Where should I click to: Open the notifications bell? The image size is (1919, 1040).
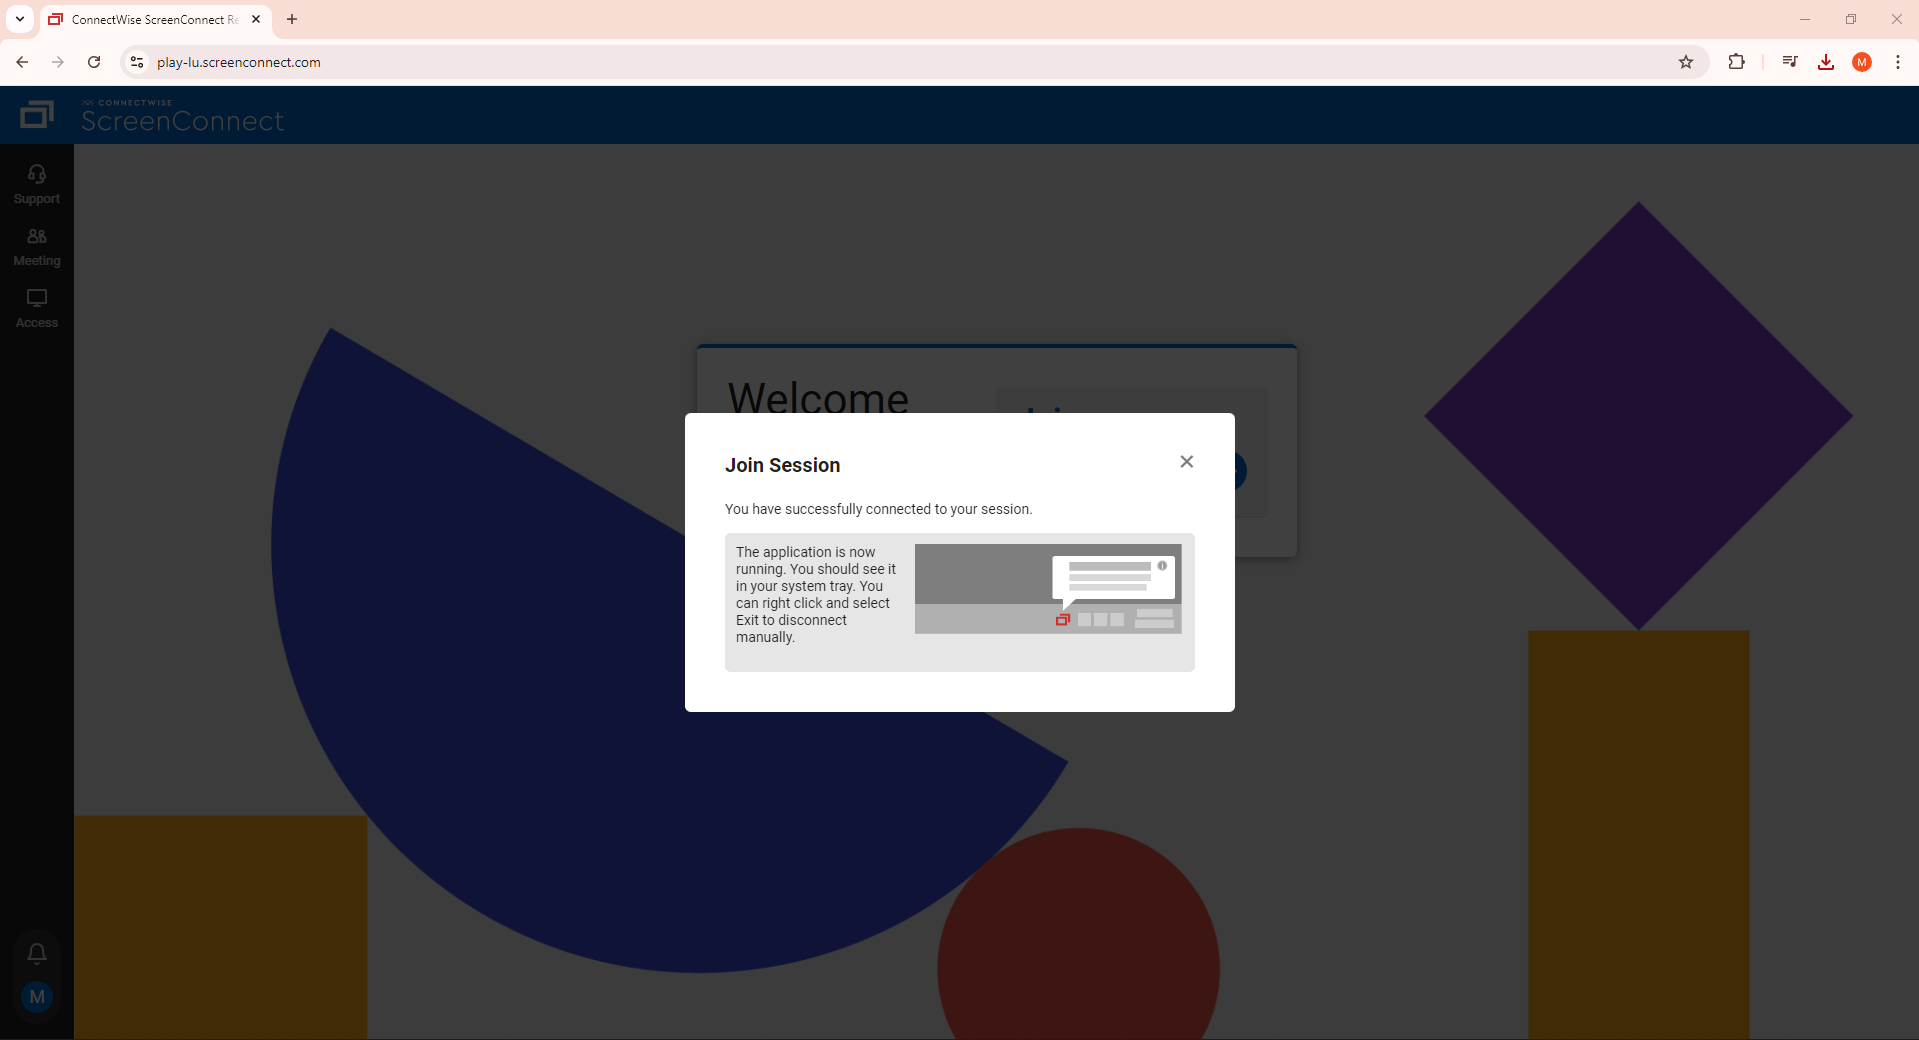click(x=37, y=953)
